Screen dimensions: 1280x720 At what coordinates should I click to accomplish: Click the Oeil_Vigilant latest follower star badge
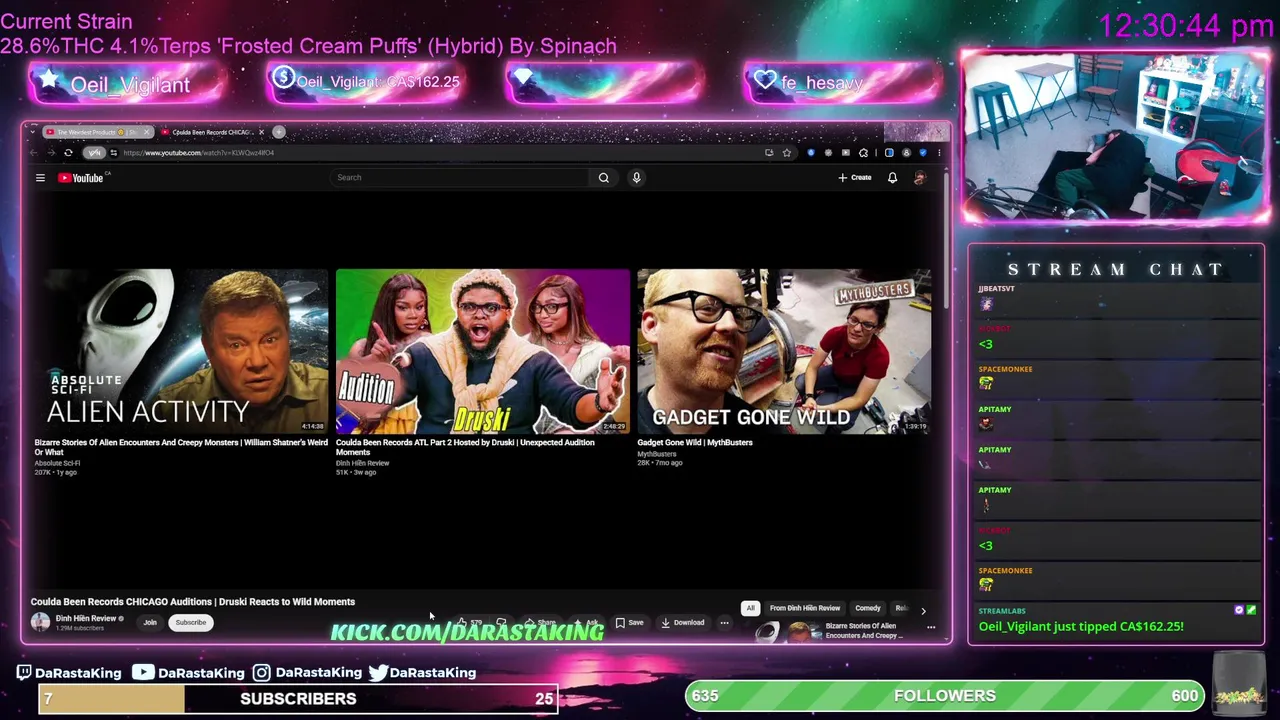tap(127, 84)
